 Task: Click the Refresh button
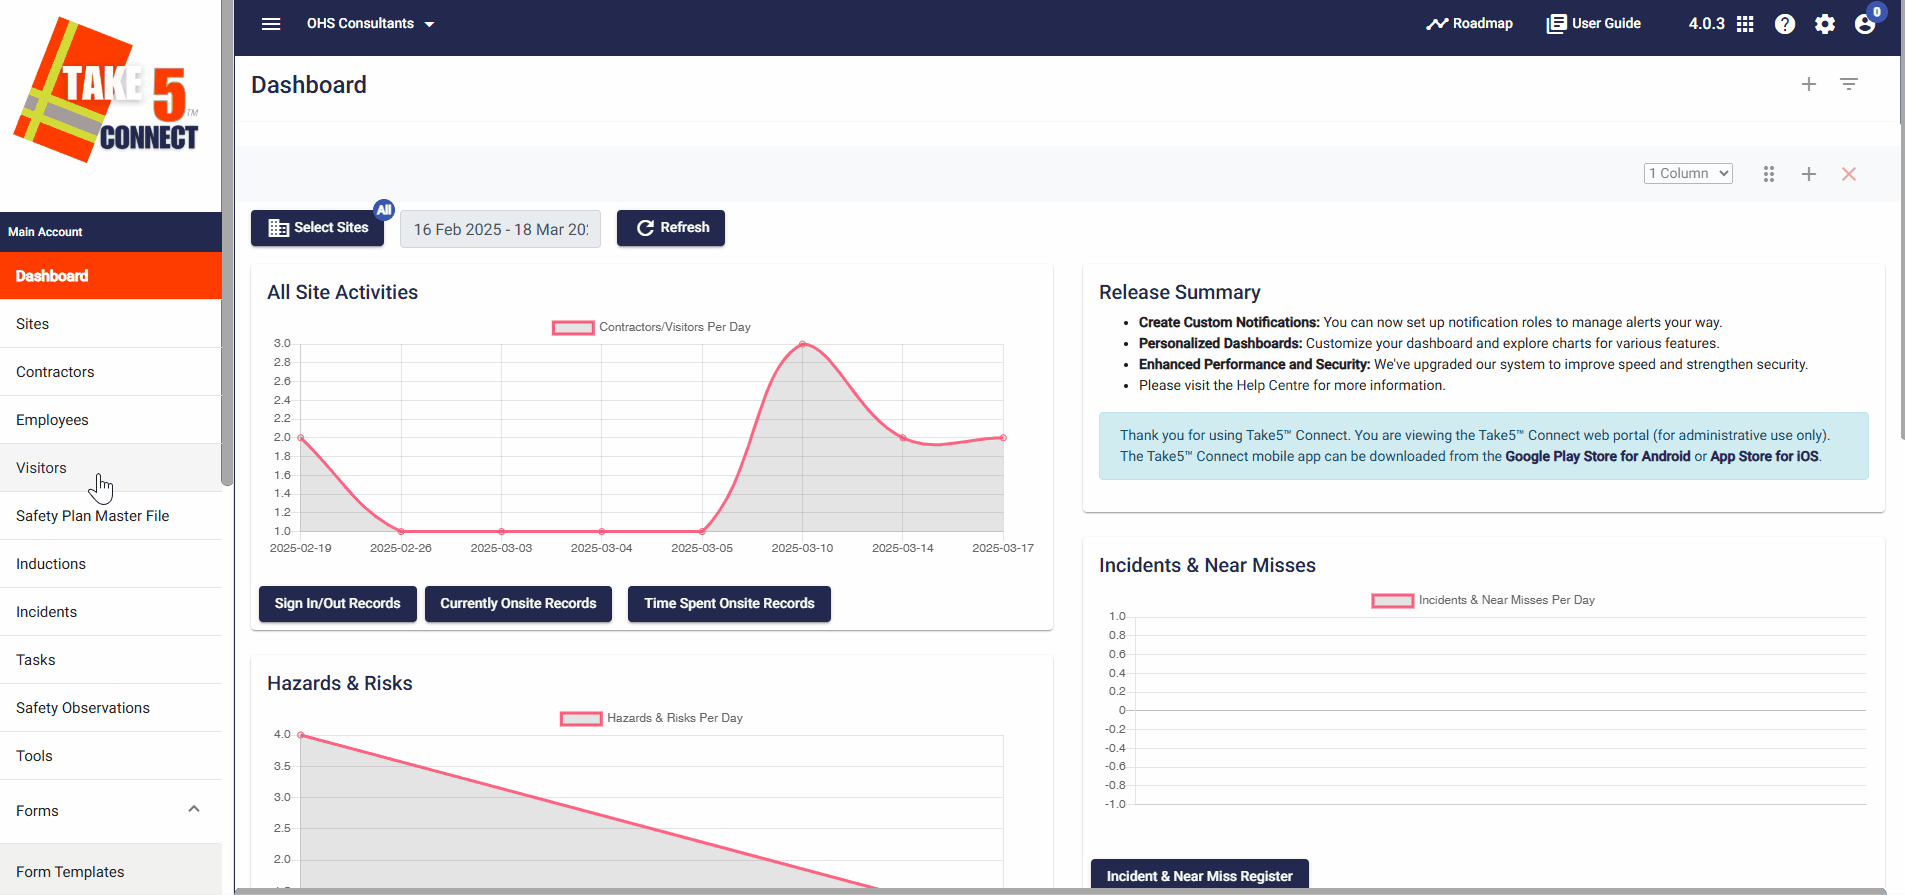pos(671,228)
